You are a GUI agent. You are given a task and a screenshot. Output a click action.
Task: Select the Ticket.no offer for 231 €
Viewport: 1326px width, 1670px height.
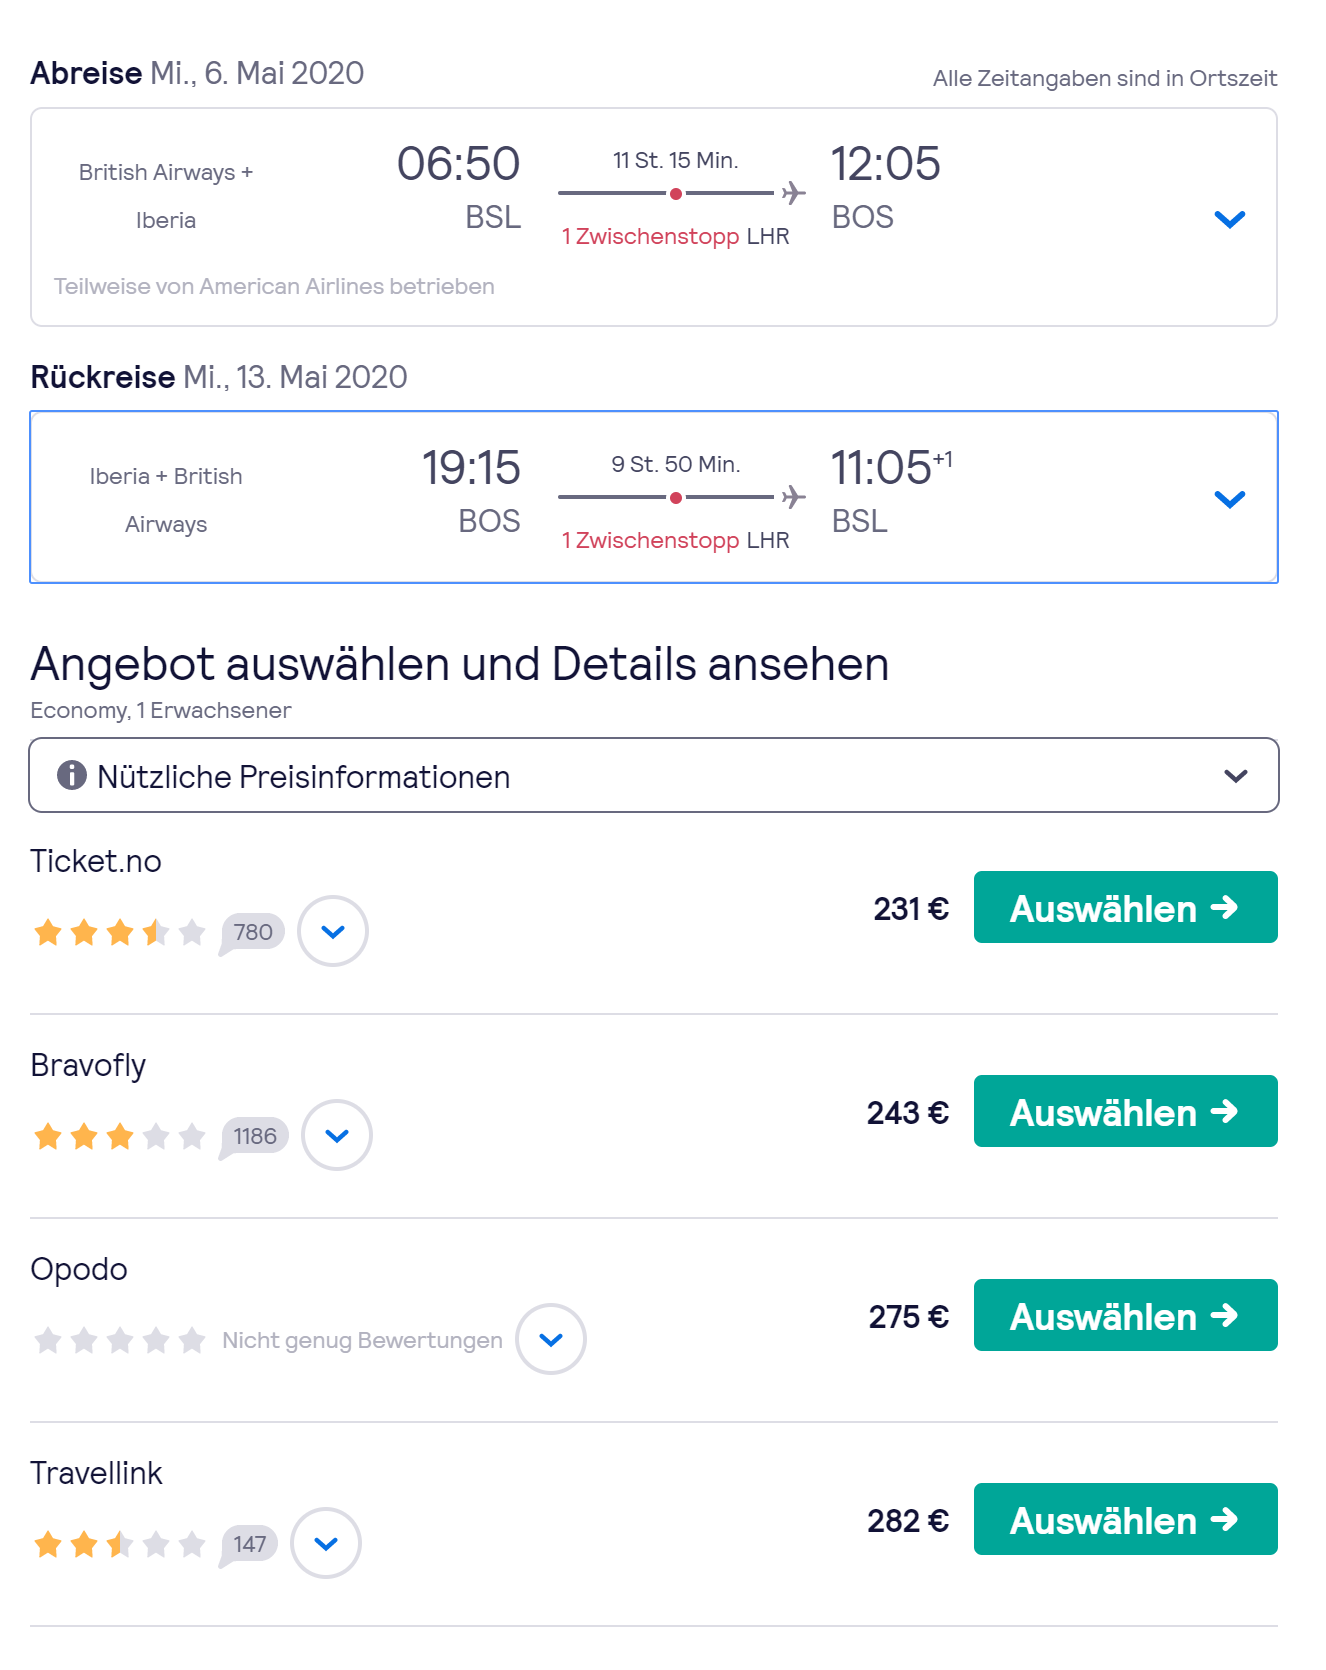(x=1125, y=908)
